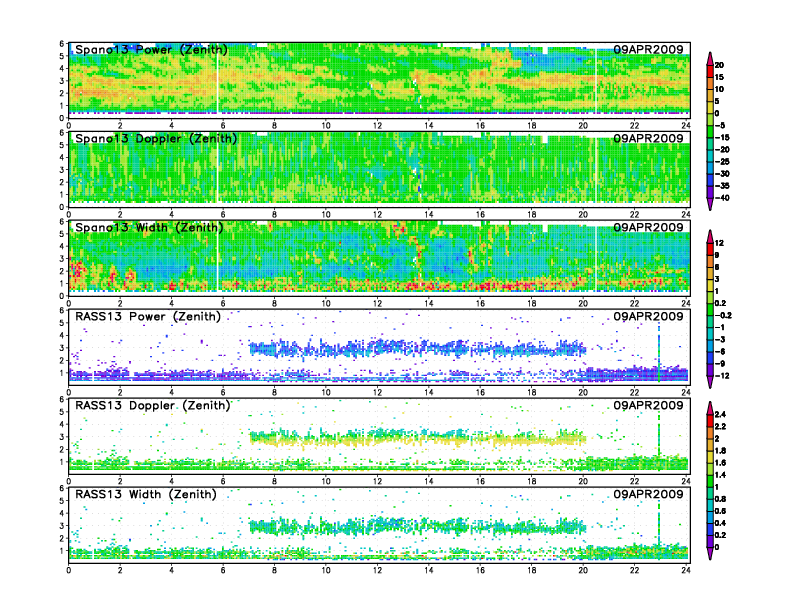792x612 pixels.
Task: Click the "2.4" label on the bottom colorbar
Action: (x=720, y=414)
